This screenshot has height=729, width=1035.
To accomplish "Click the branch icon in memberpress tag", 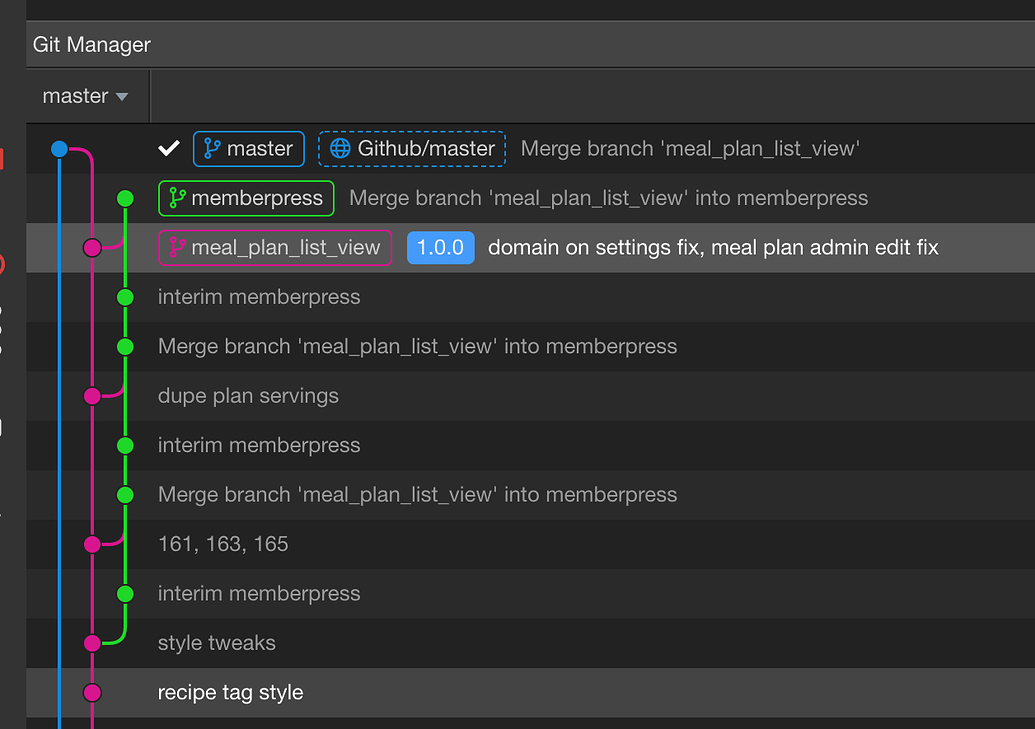I will click(177, 198).
